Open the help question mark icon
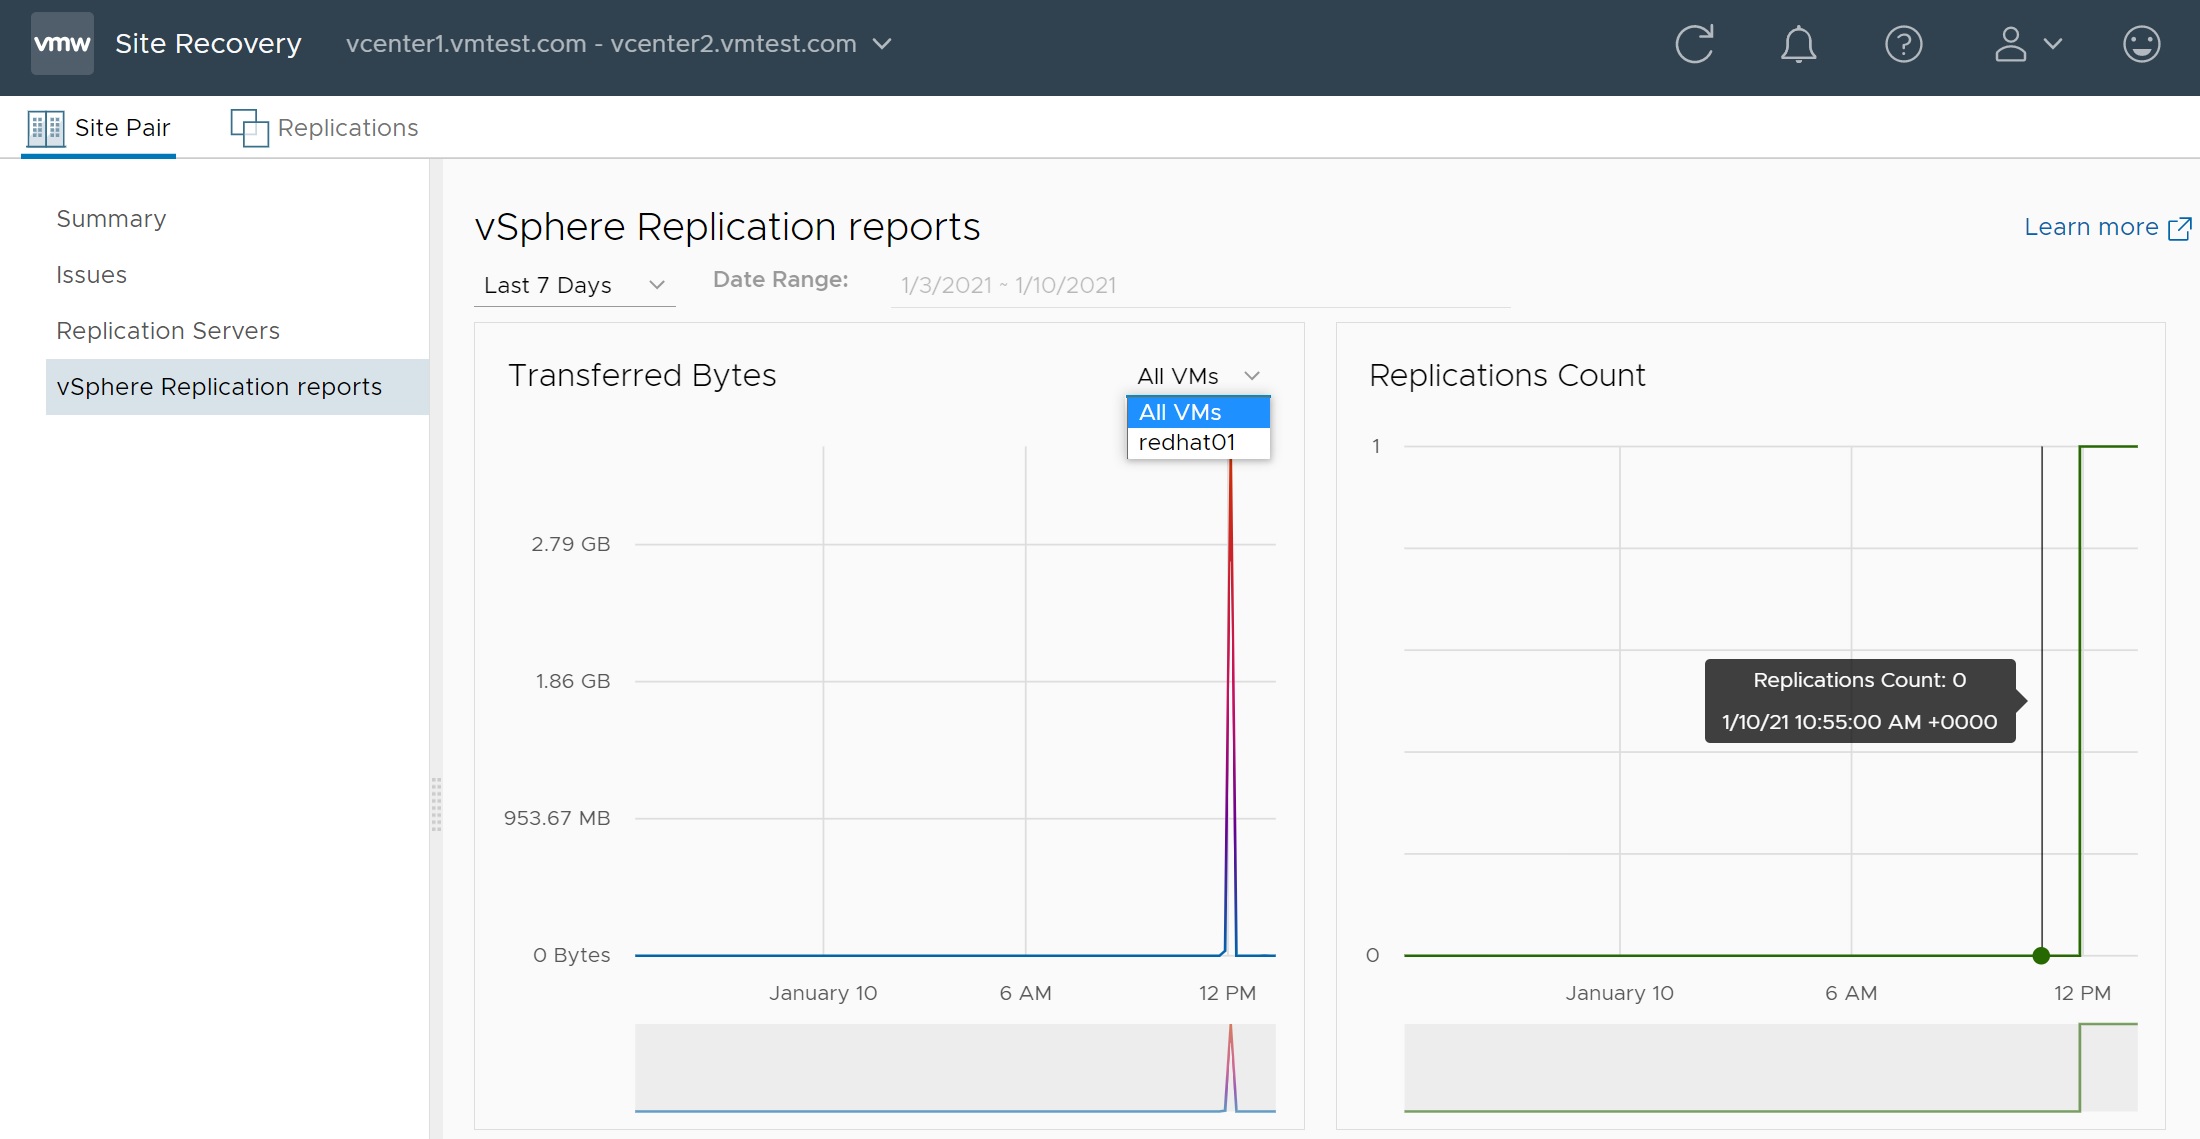The image size is (2200, 1139). click(x=1903, y=44)
